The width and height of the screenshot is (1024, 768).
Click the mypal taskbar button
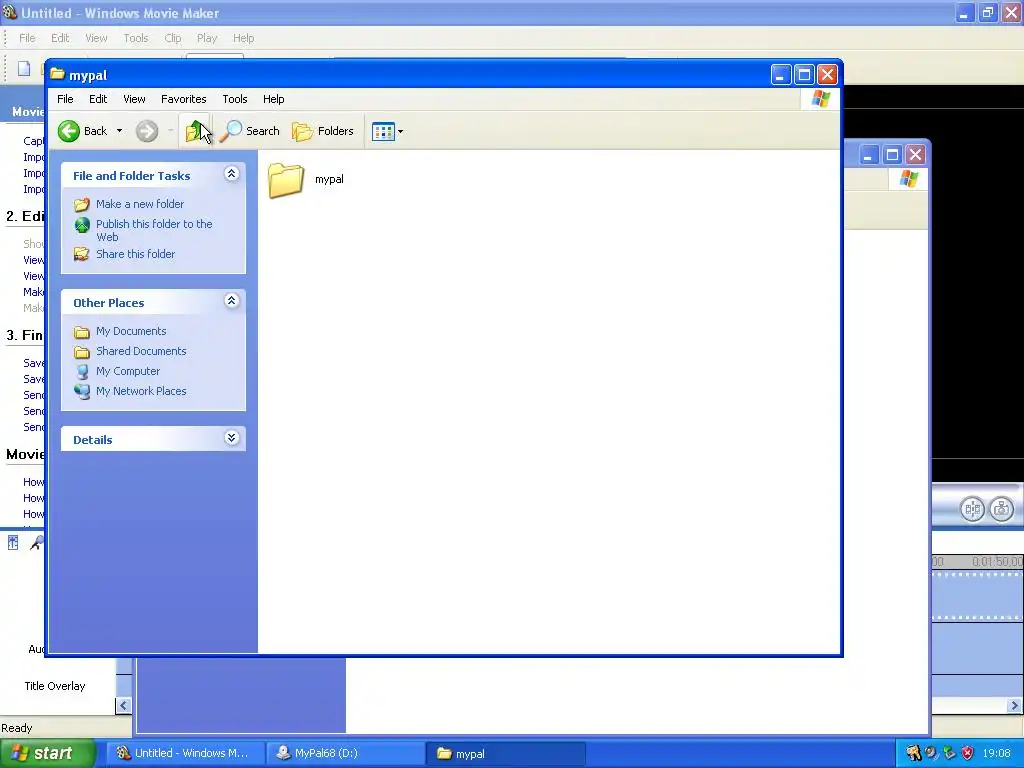pos(505,753)
